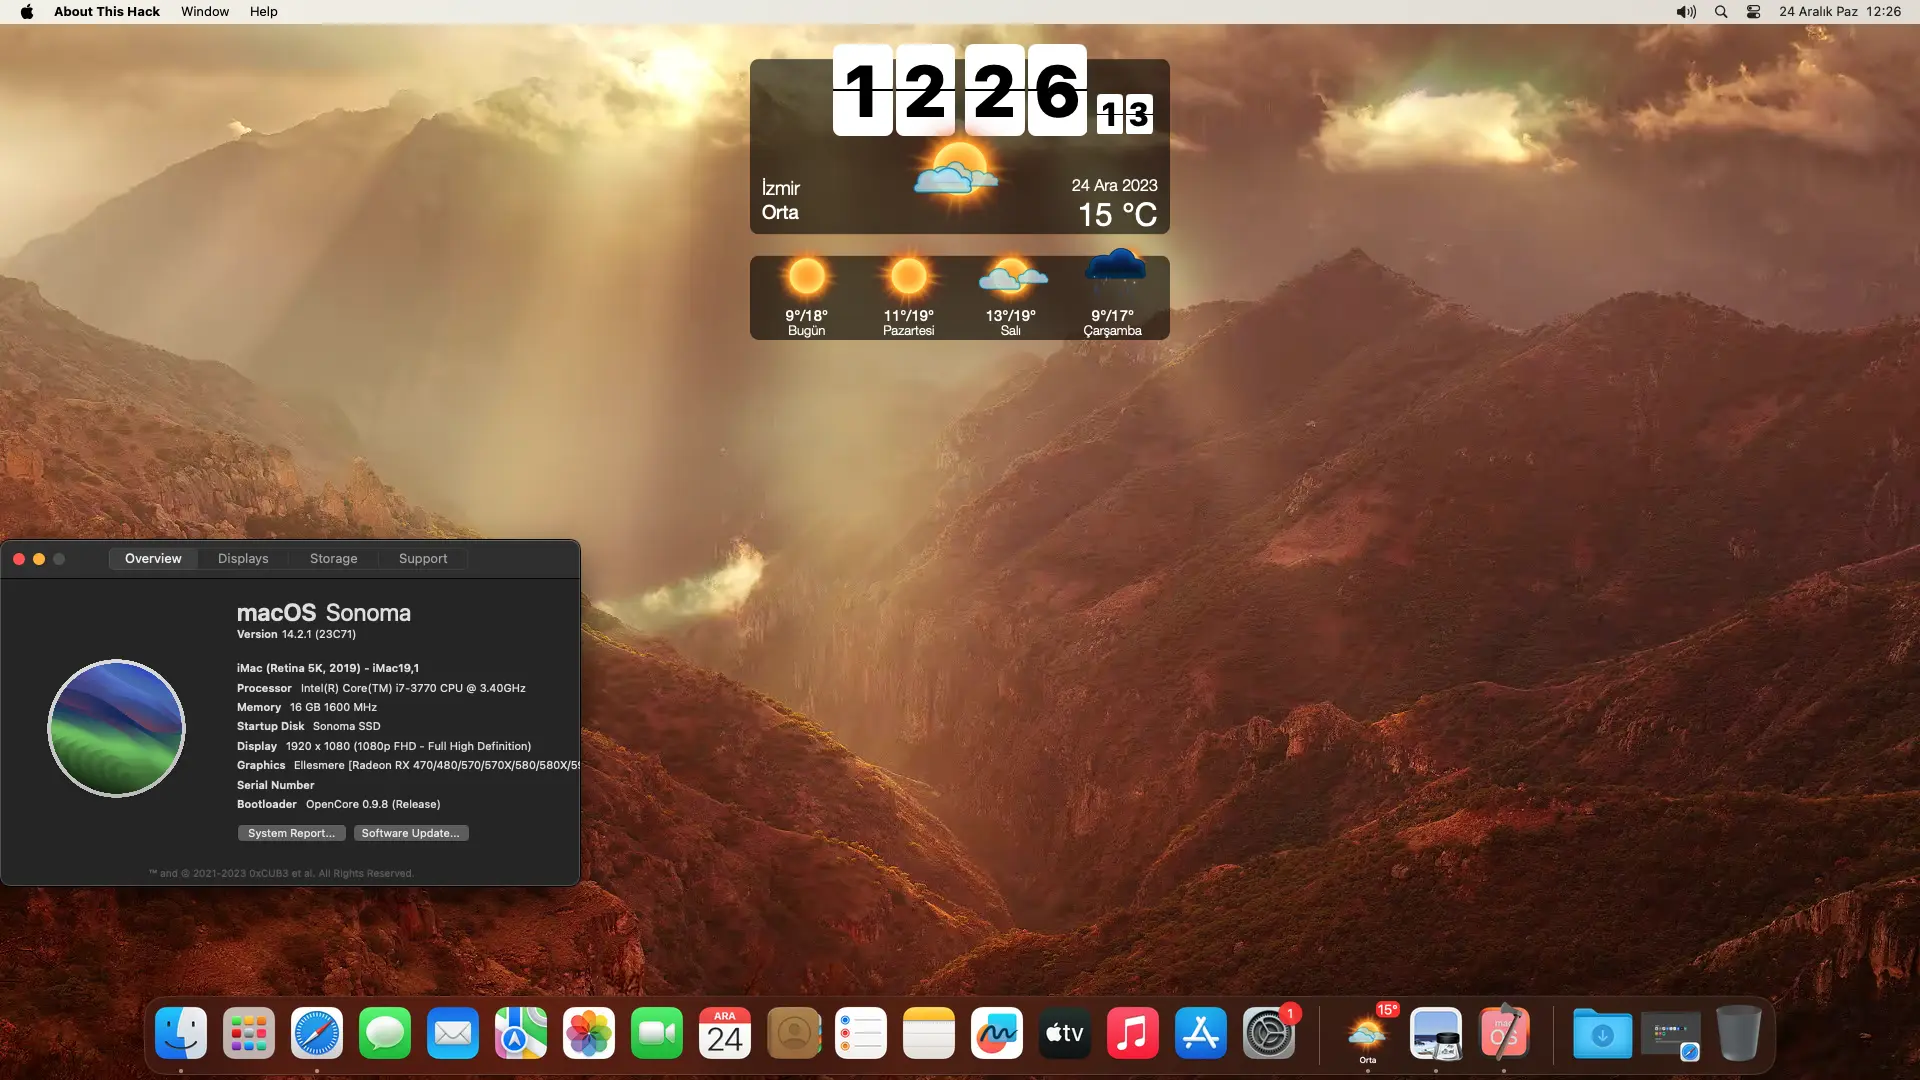The height and width of the screenshot is (1080, 1920).
Task: Click the Processor i7-3770 row
Action: click(x=381, y=688)
